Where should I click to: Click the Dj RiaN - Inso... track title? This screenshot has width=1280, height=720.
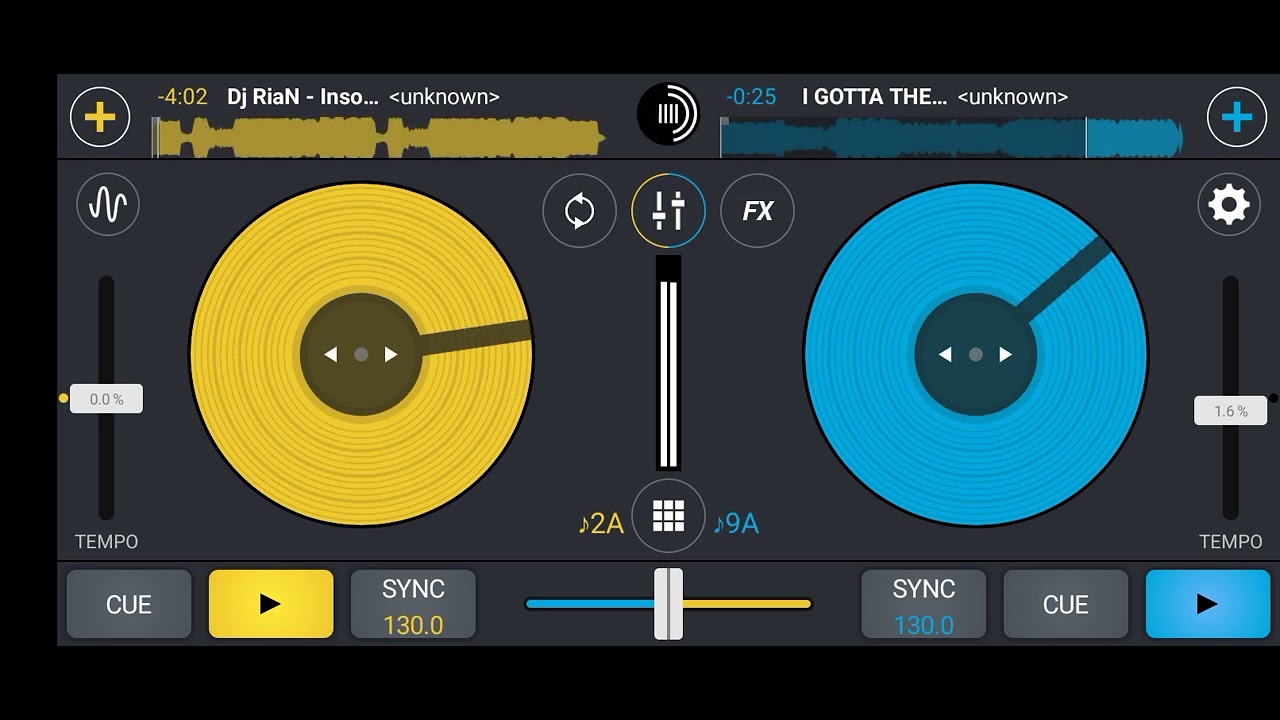coord(303,97)
